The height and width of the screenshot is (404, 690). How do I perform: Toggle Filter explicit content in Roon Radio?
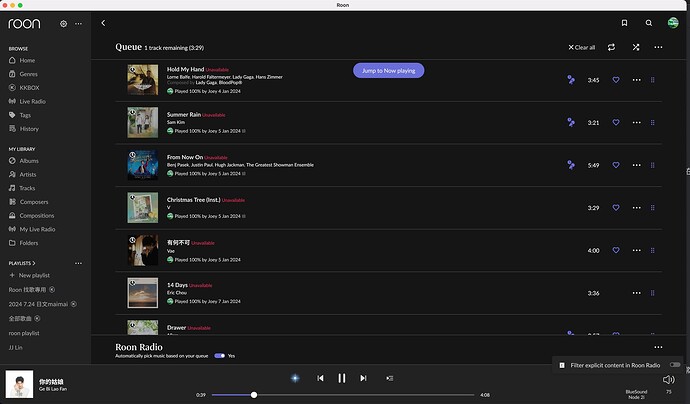pyautogui.click(x=675, y=365)
